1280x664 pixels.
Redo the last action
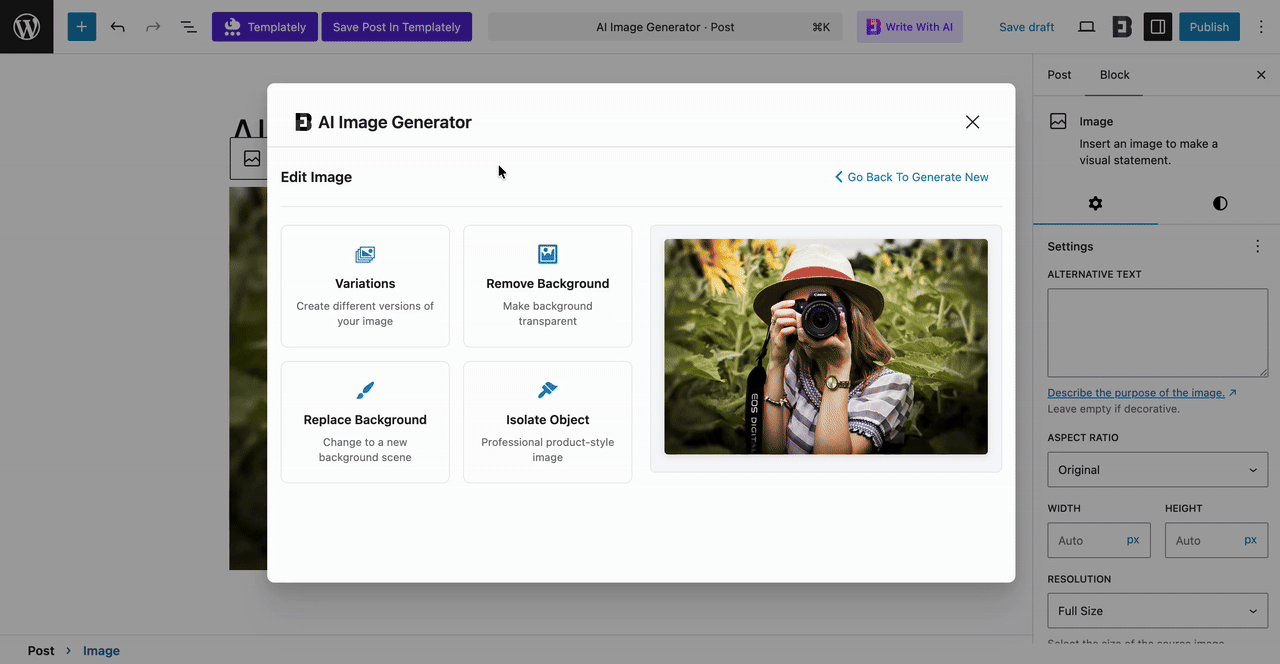[153, 27]
